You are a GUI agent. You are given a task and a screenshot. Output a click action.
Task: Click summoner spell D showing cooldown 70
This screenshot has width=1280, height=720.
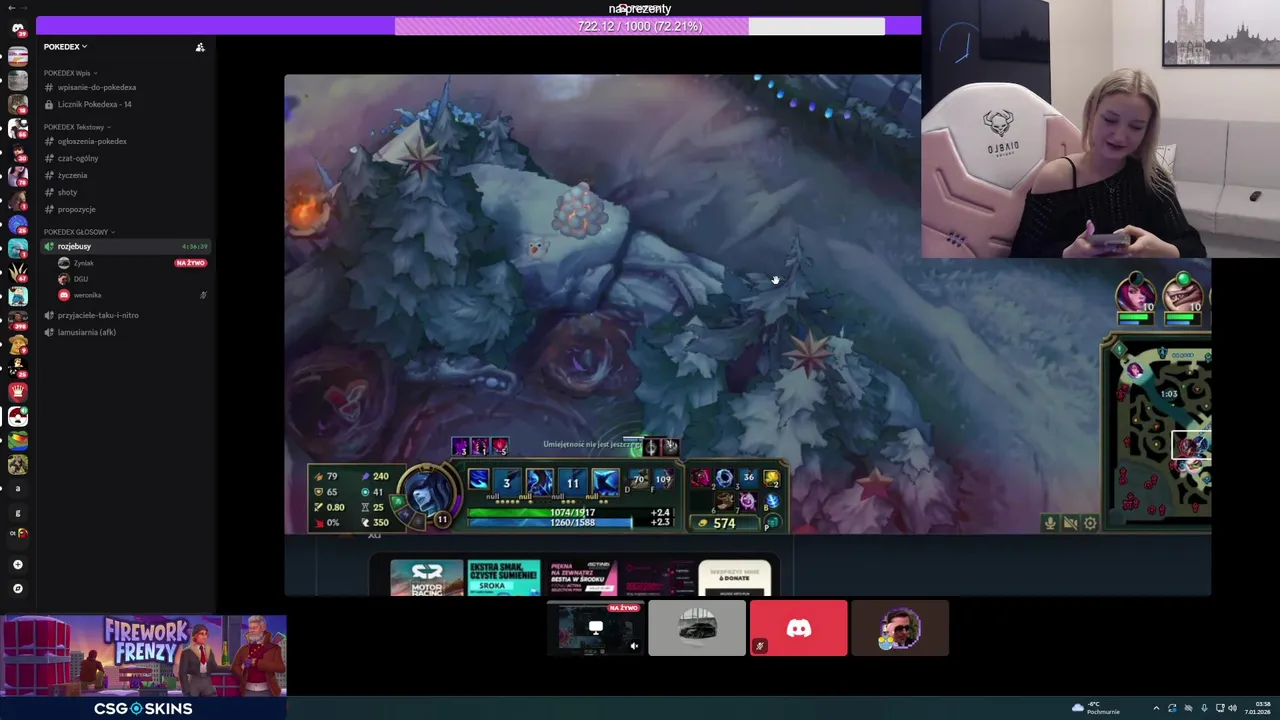(638, 480)
